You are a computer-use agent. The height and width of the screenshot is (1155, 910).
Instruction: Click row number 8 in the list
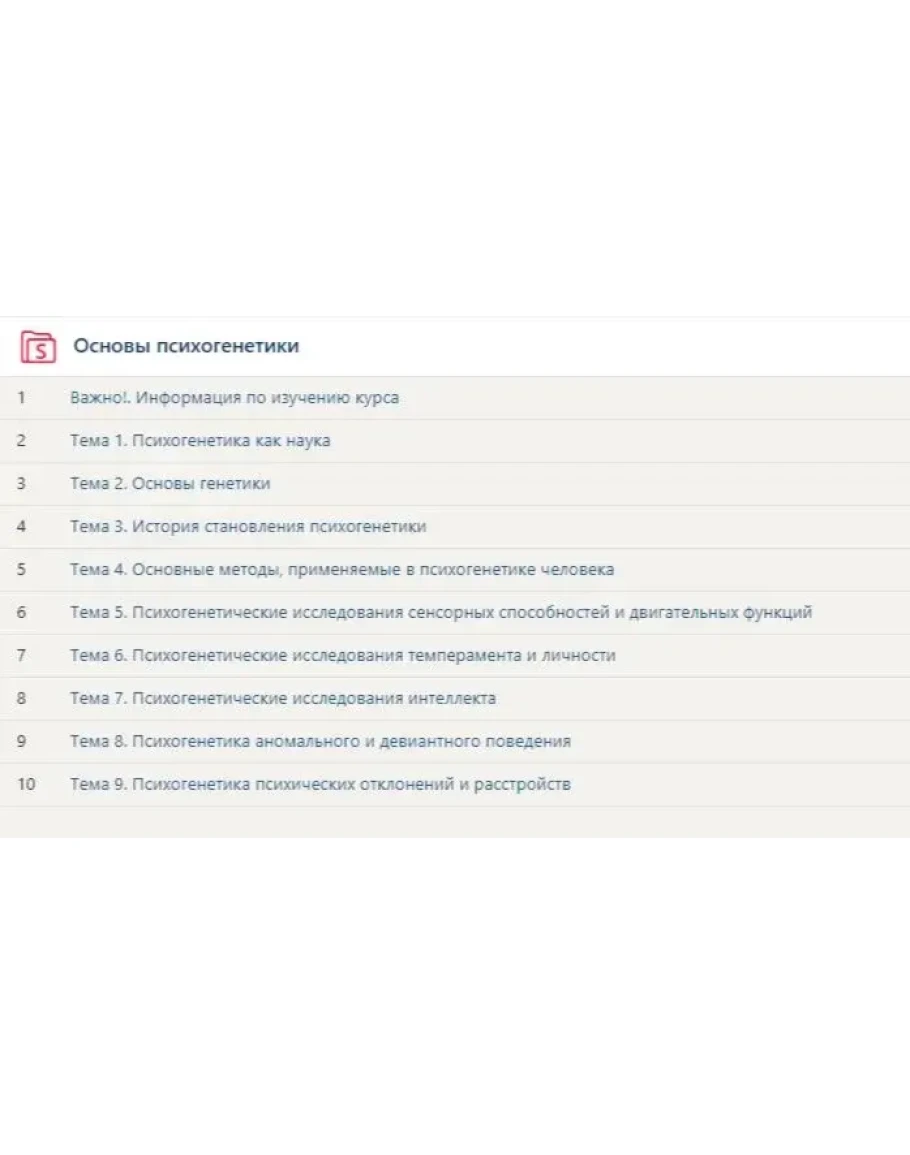(x=21, y=699)
